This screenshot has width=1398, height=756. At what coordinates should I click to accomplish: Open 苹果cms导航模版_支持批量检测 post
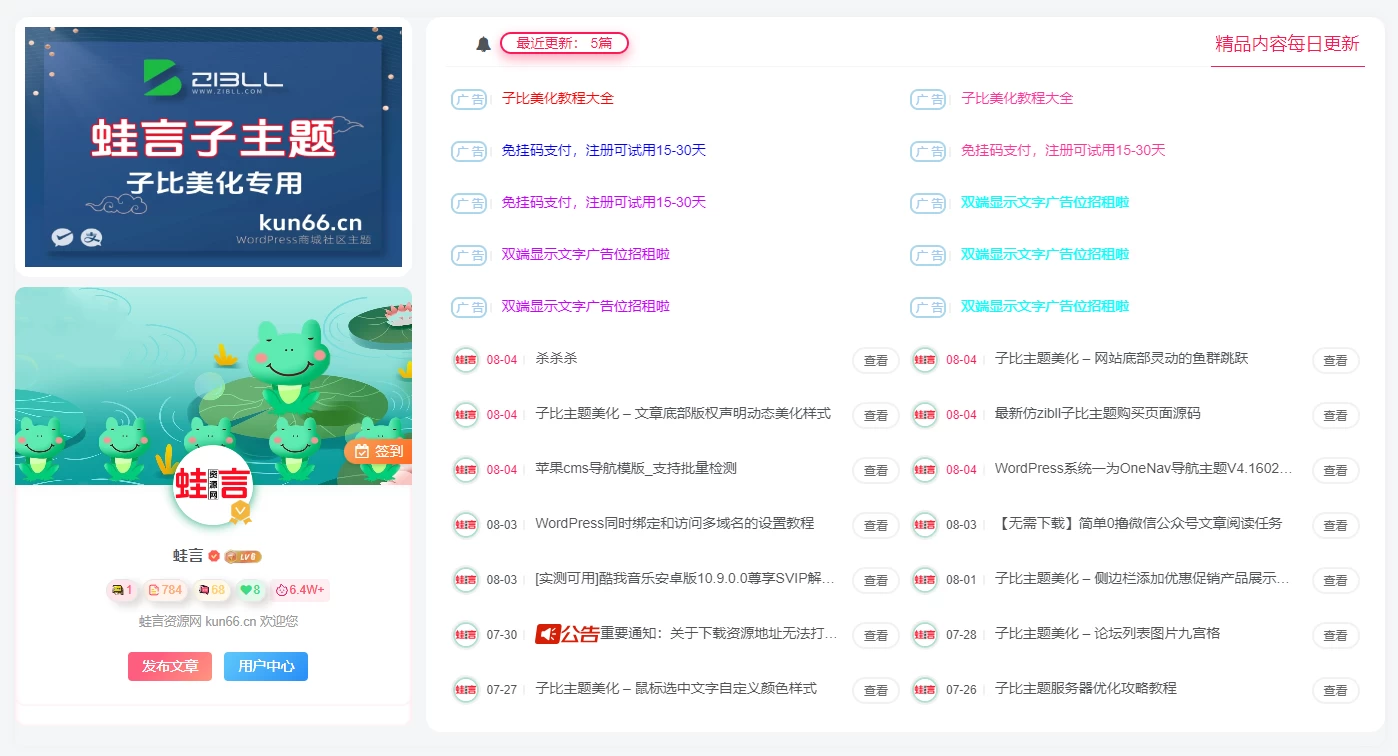click(x=636, y=468)
